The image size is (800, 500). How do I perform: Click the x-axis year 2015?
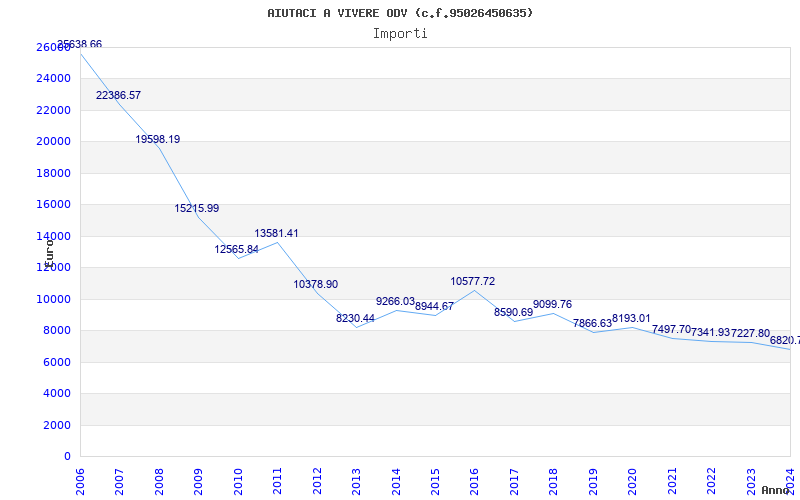[x=435, y=481]
